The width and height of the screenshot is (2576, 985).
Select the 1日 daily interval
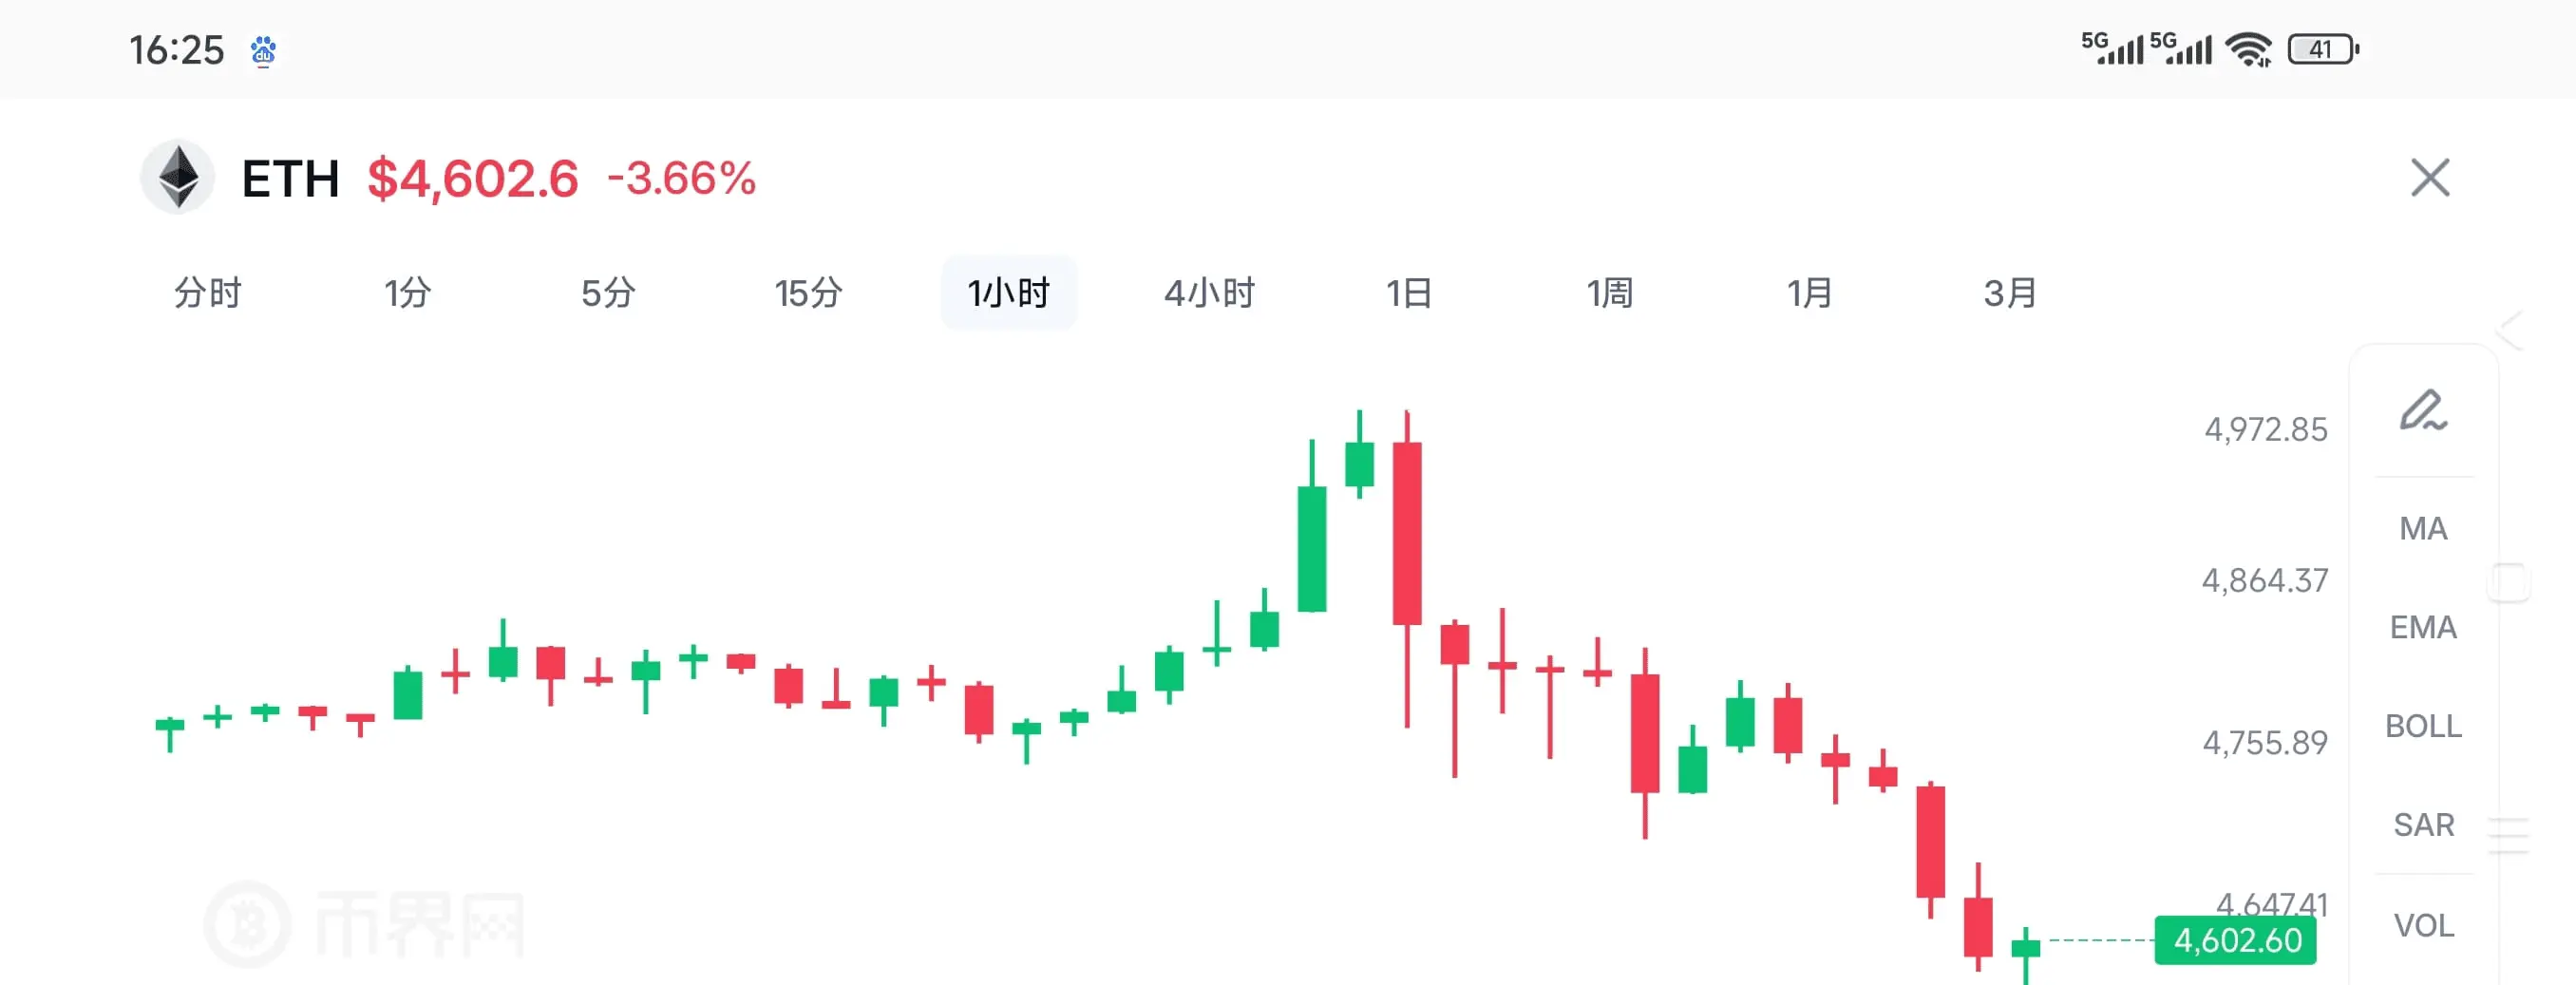(x=1409, y=293)
